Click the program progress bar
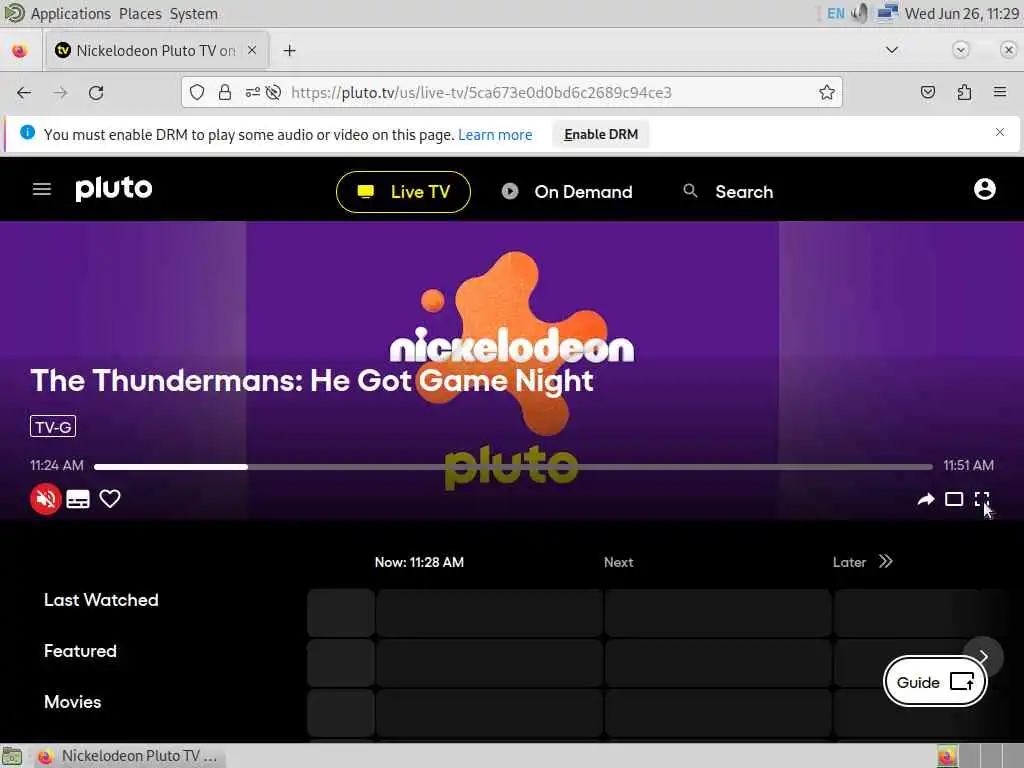1024x768 pixels. (513, 466)
